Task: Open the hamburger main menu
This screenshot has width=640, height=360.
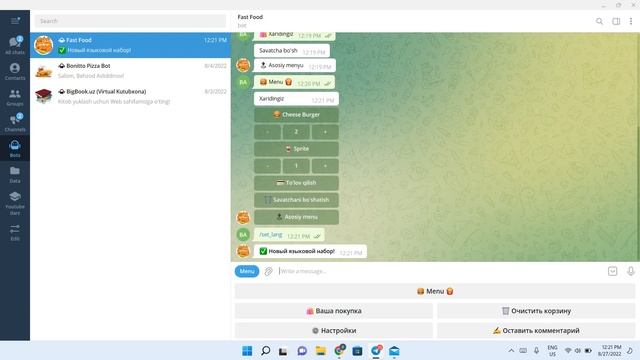Action: (15, 21)
